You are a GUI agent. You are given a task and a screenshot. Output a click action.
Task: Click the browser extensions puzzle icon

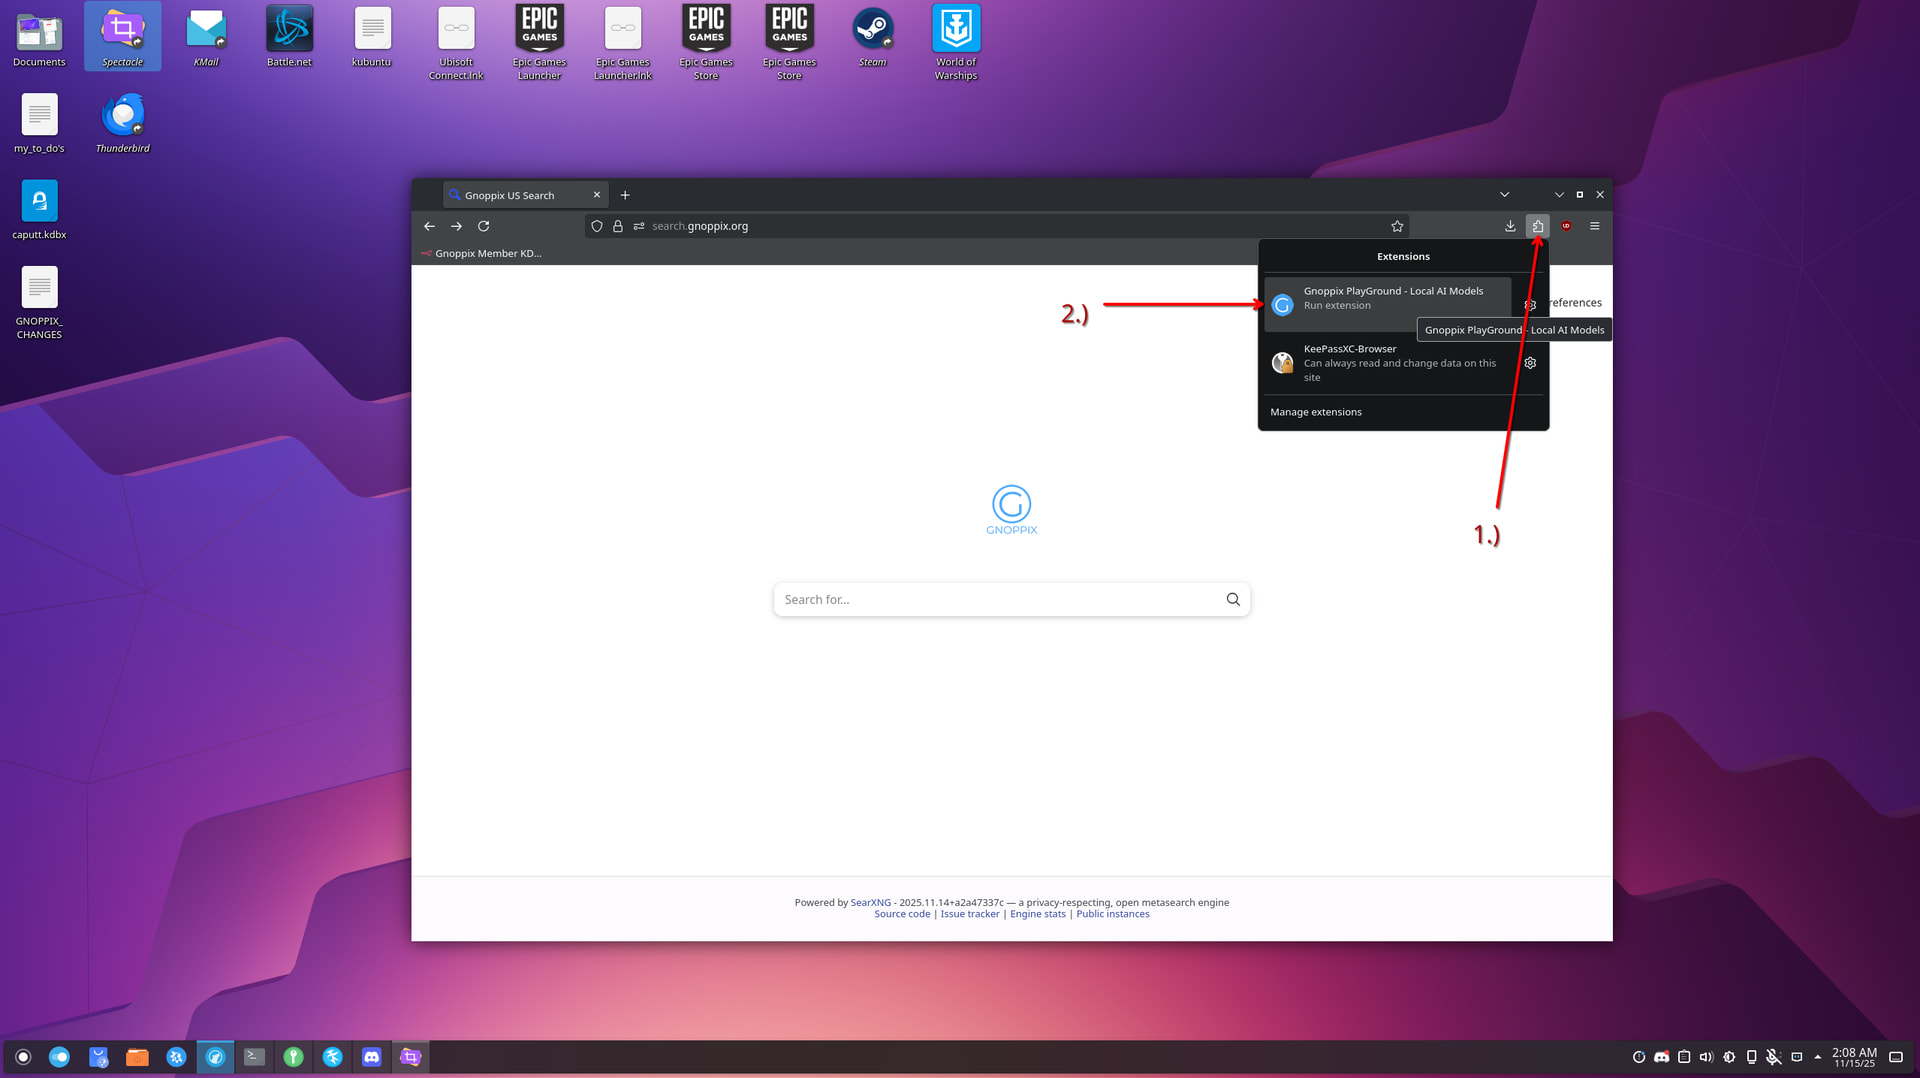(x=1537, y=226)
